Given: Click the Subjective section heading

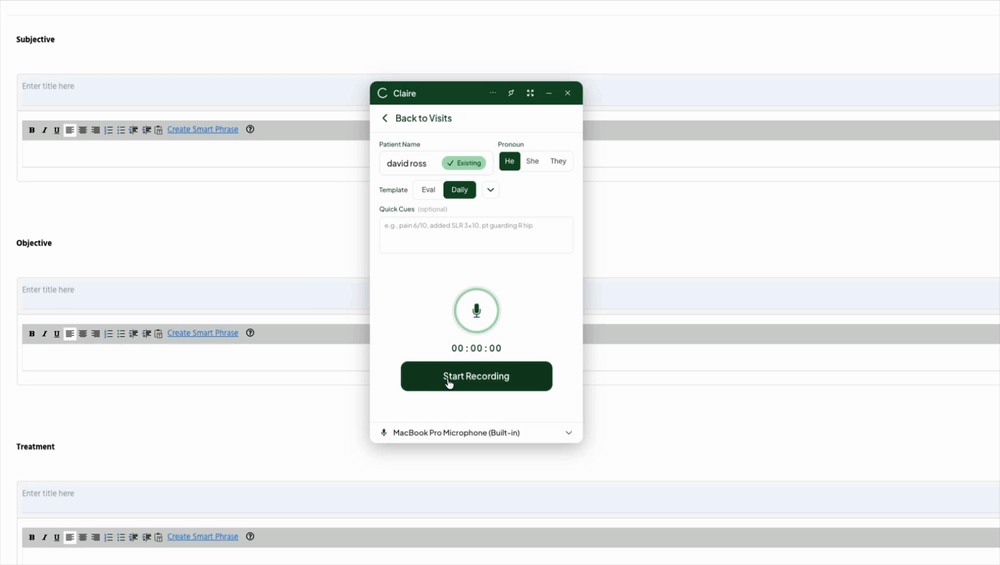Looking at the screenshot, I should (36, 40).
